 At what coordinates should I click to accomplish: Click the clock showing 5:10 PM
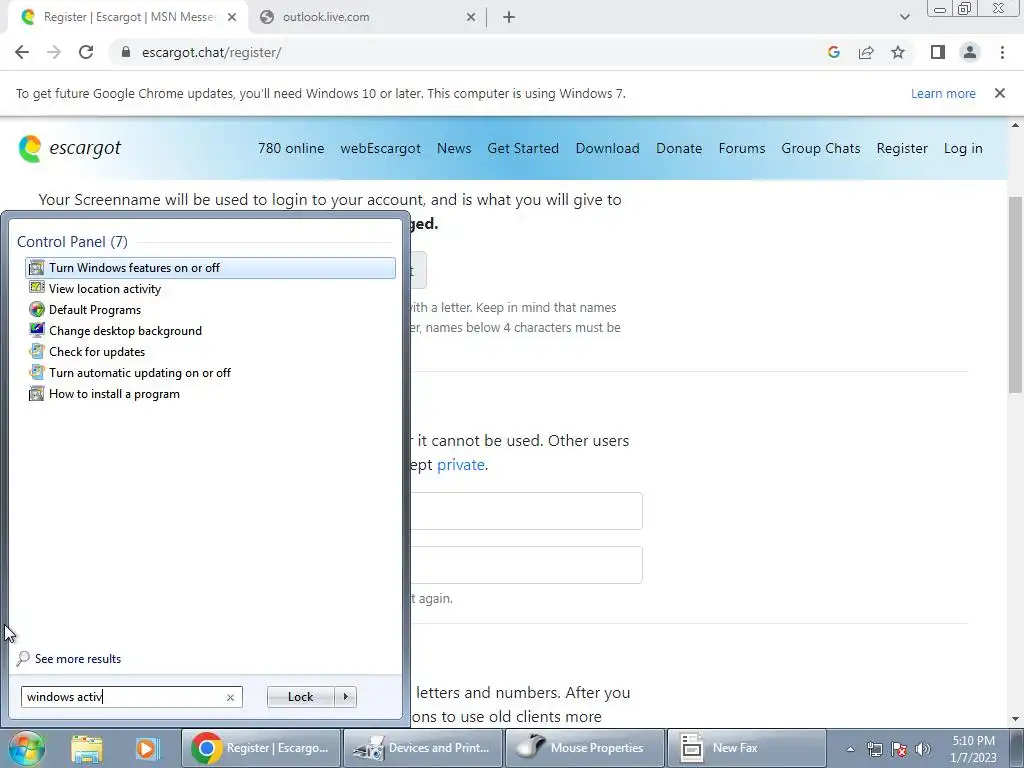(973, 749)
